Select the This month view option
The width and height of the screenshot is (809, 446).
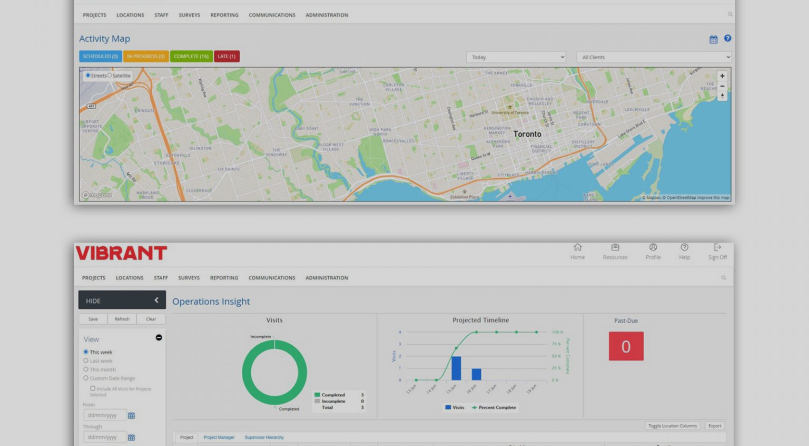point(86,369)
